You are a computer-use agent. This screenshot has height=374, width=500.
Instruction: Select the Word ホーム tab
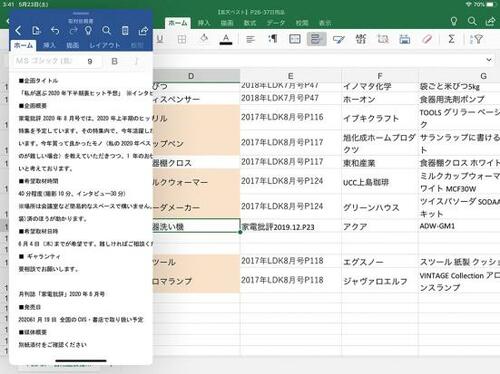click(23, 45)
